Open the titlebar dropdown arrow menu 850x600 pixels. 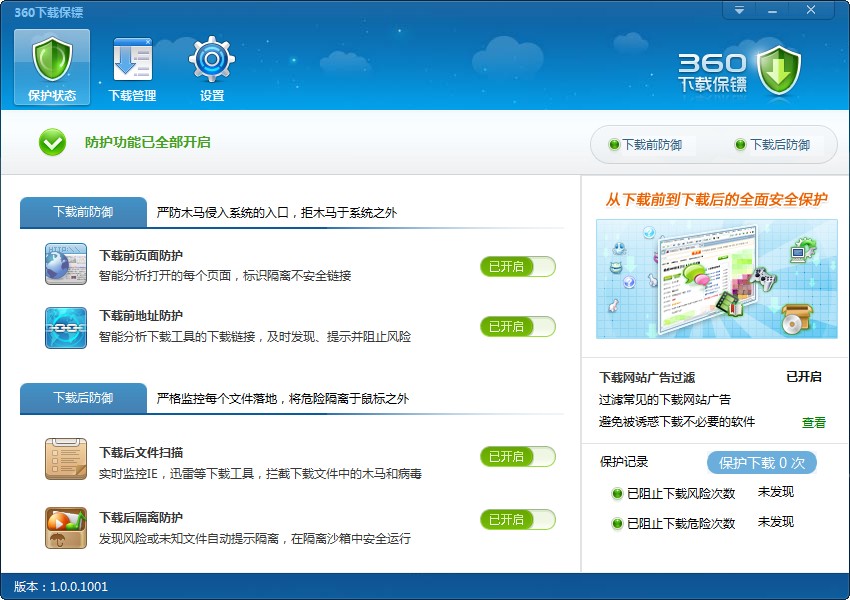point(738,10)
